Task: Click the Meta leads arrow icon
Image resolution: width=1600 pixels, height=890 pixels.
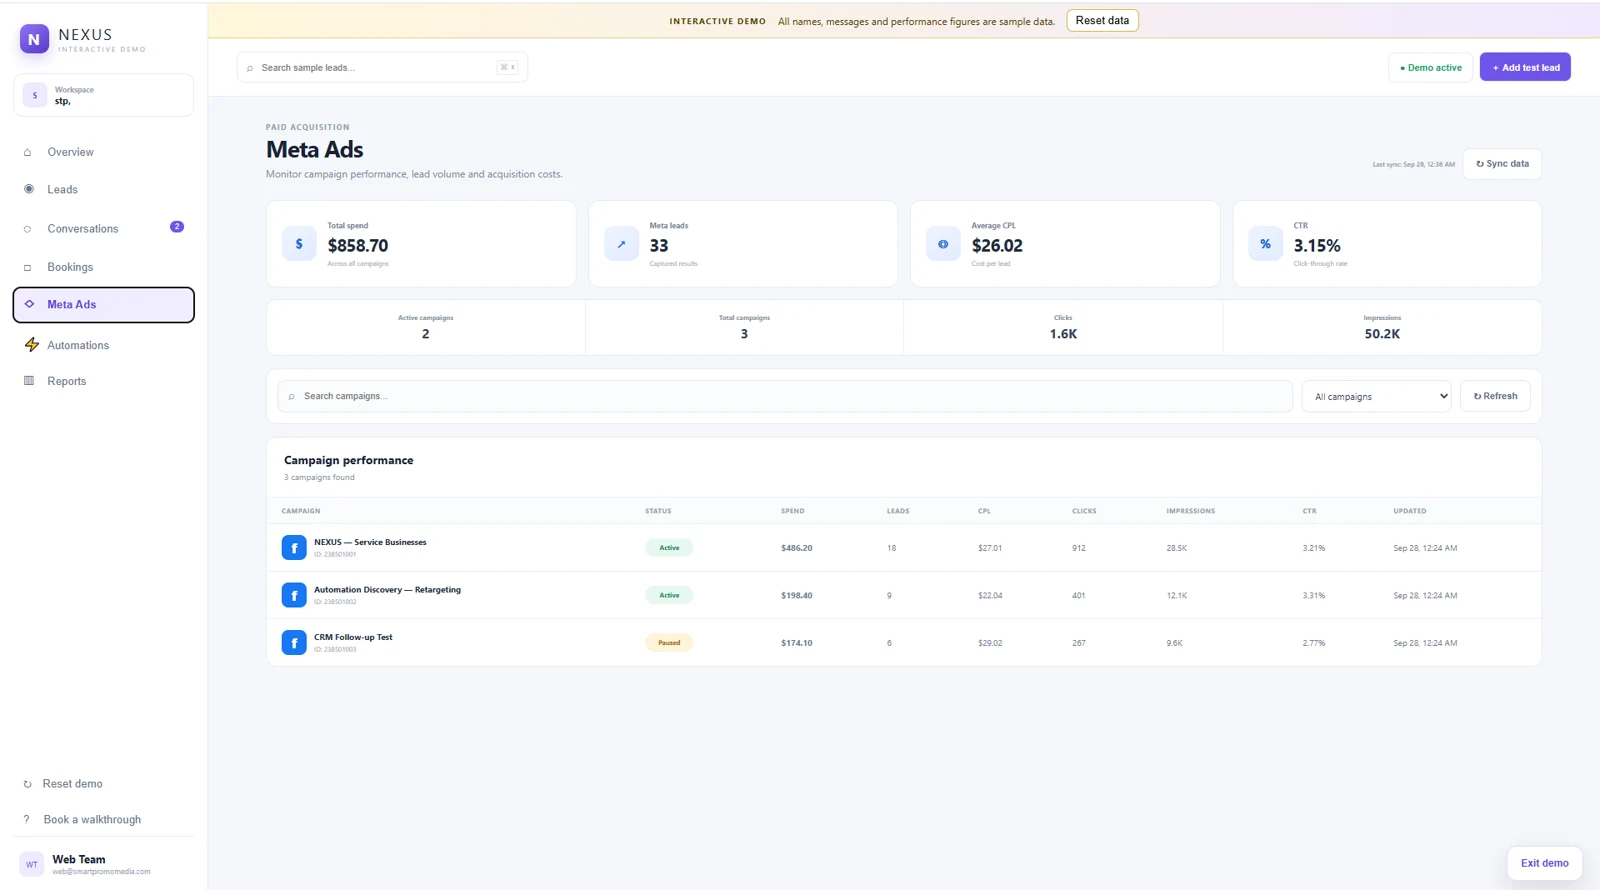Action: click(621, 244)
